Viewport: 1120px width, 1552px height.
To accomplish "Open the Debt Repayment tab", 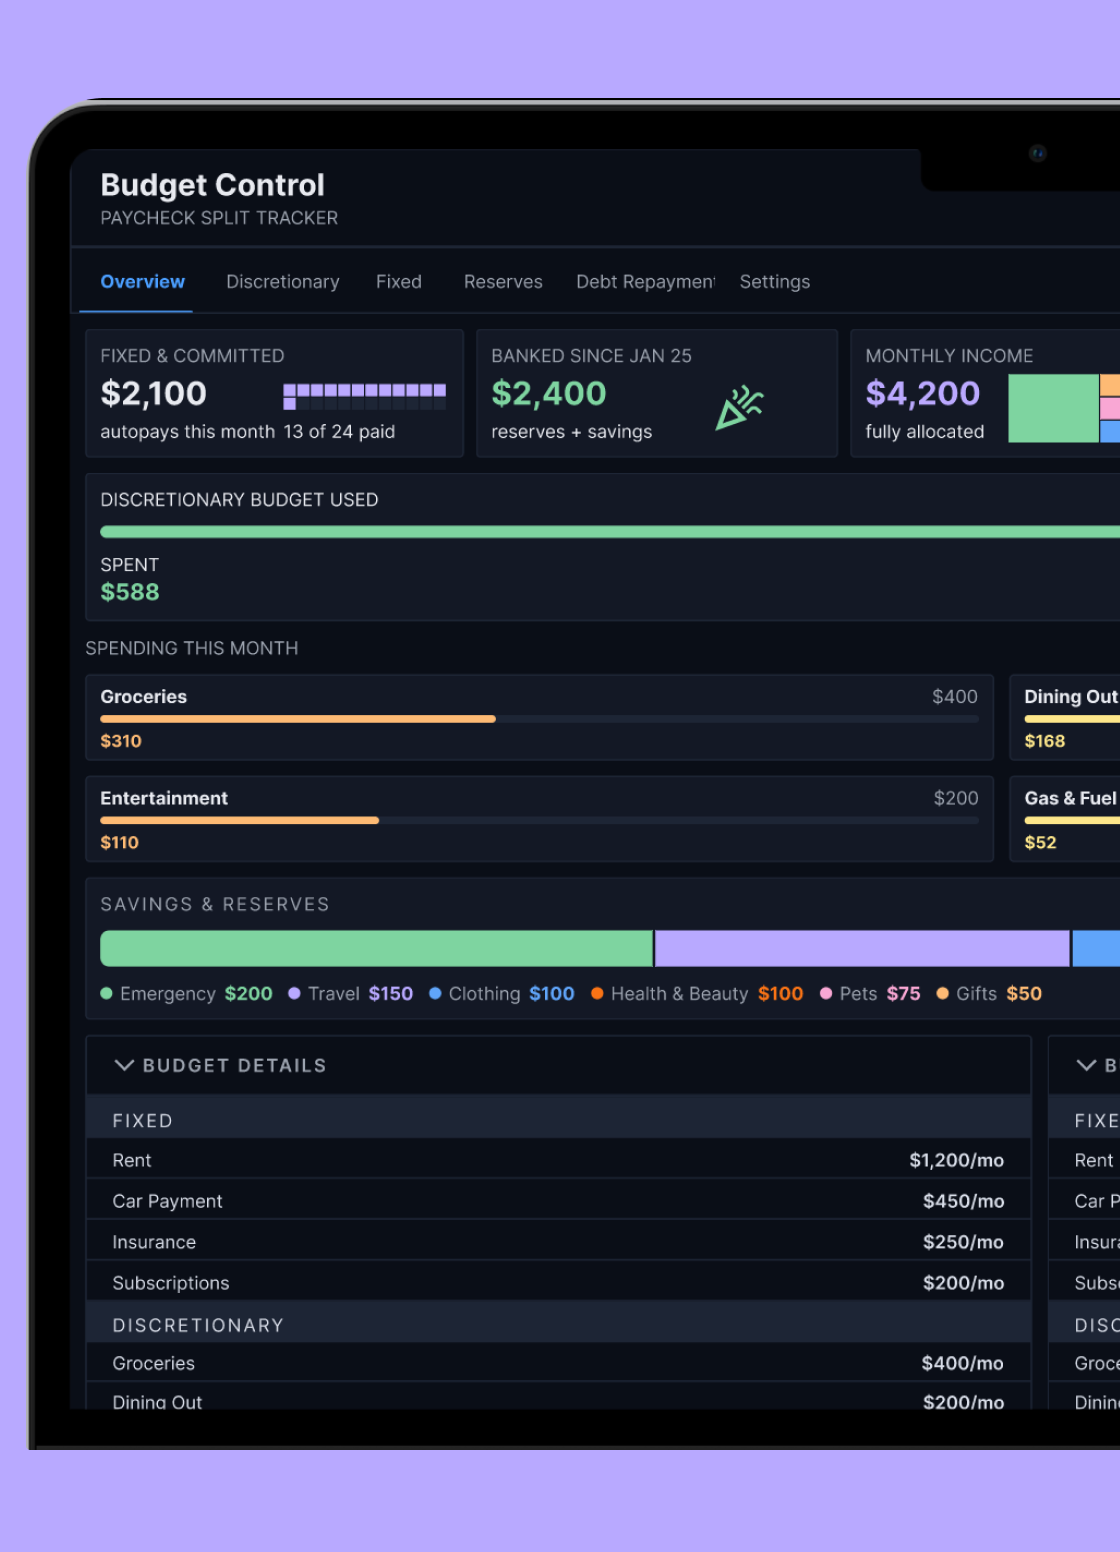I will click(645, 282).
